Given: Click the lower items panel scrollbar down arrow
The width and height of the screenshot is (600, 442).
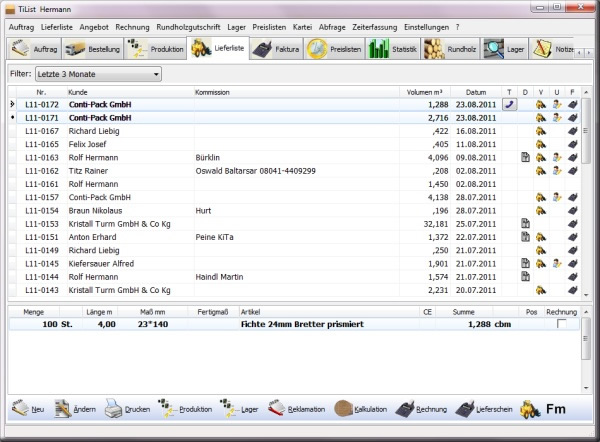Looking at the screenshot, I should tap(586, 388).
